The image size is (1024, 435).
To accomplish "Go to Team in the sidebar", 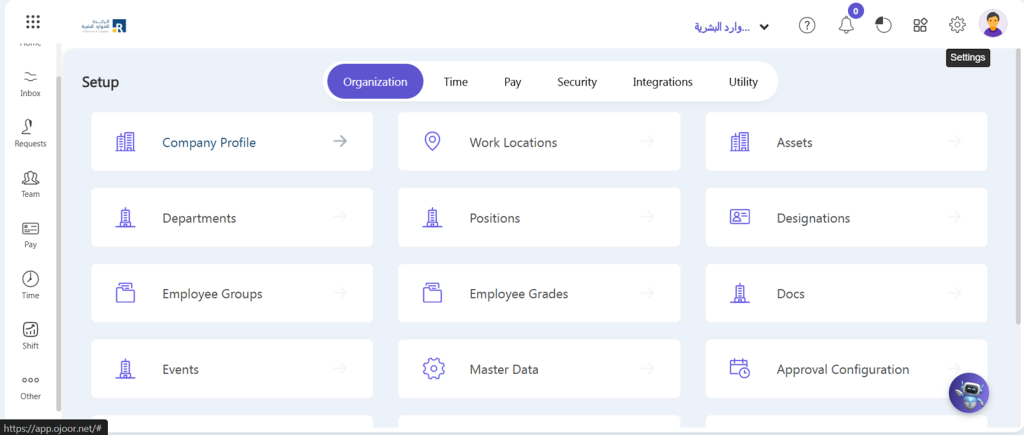I will [31, 183].
